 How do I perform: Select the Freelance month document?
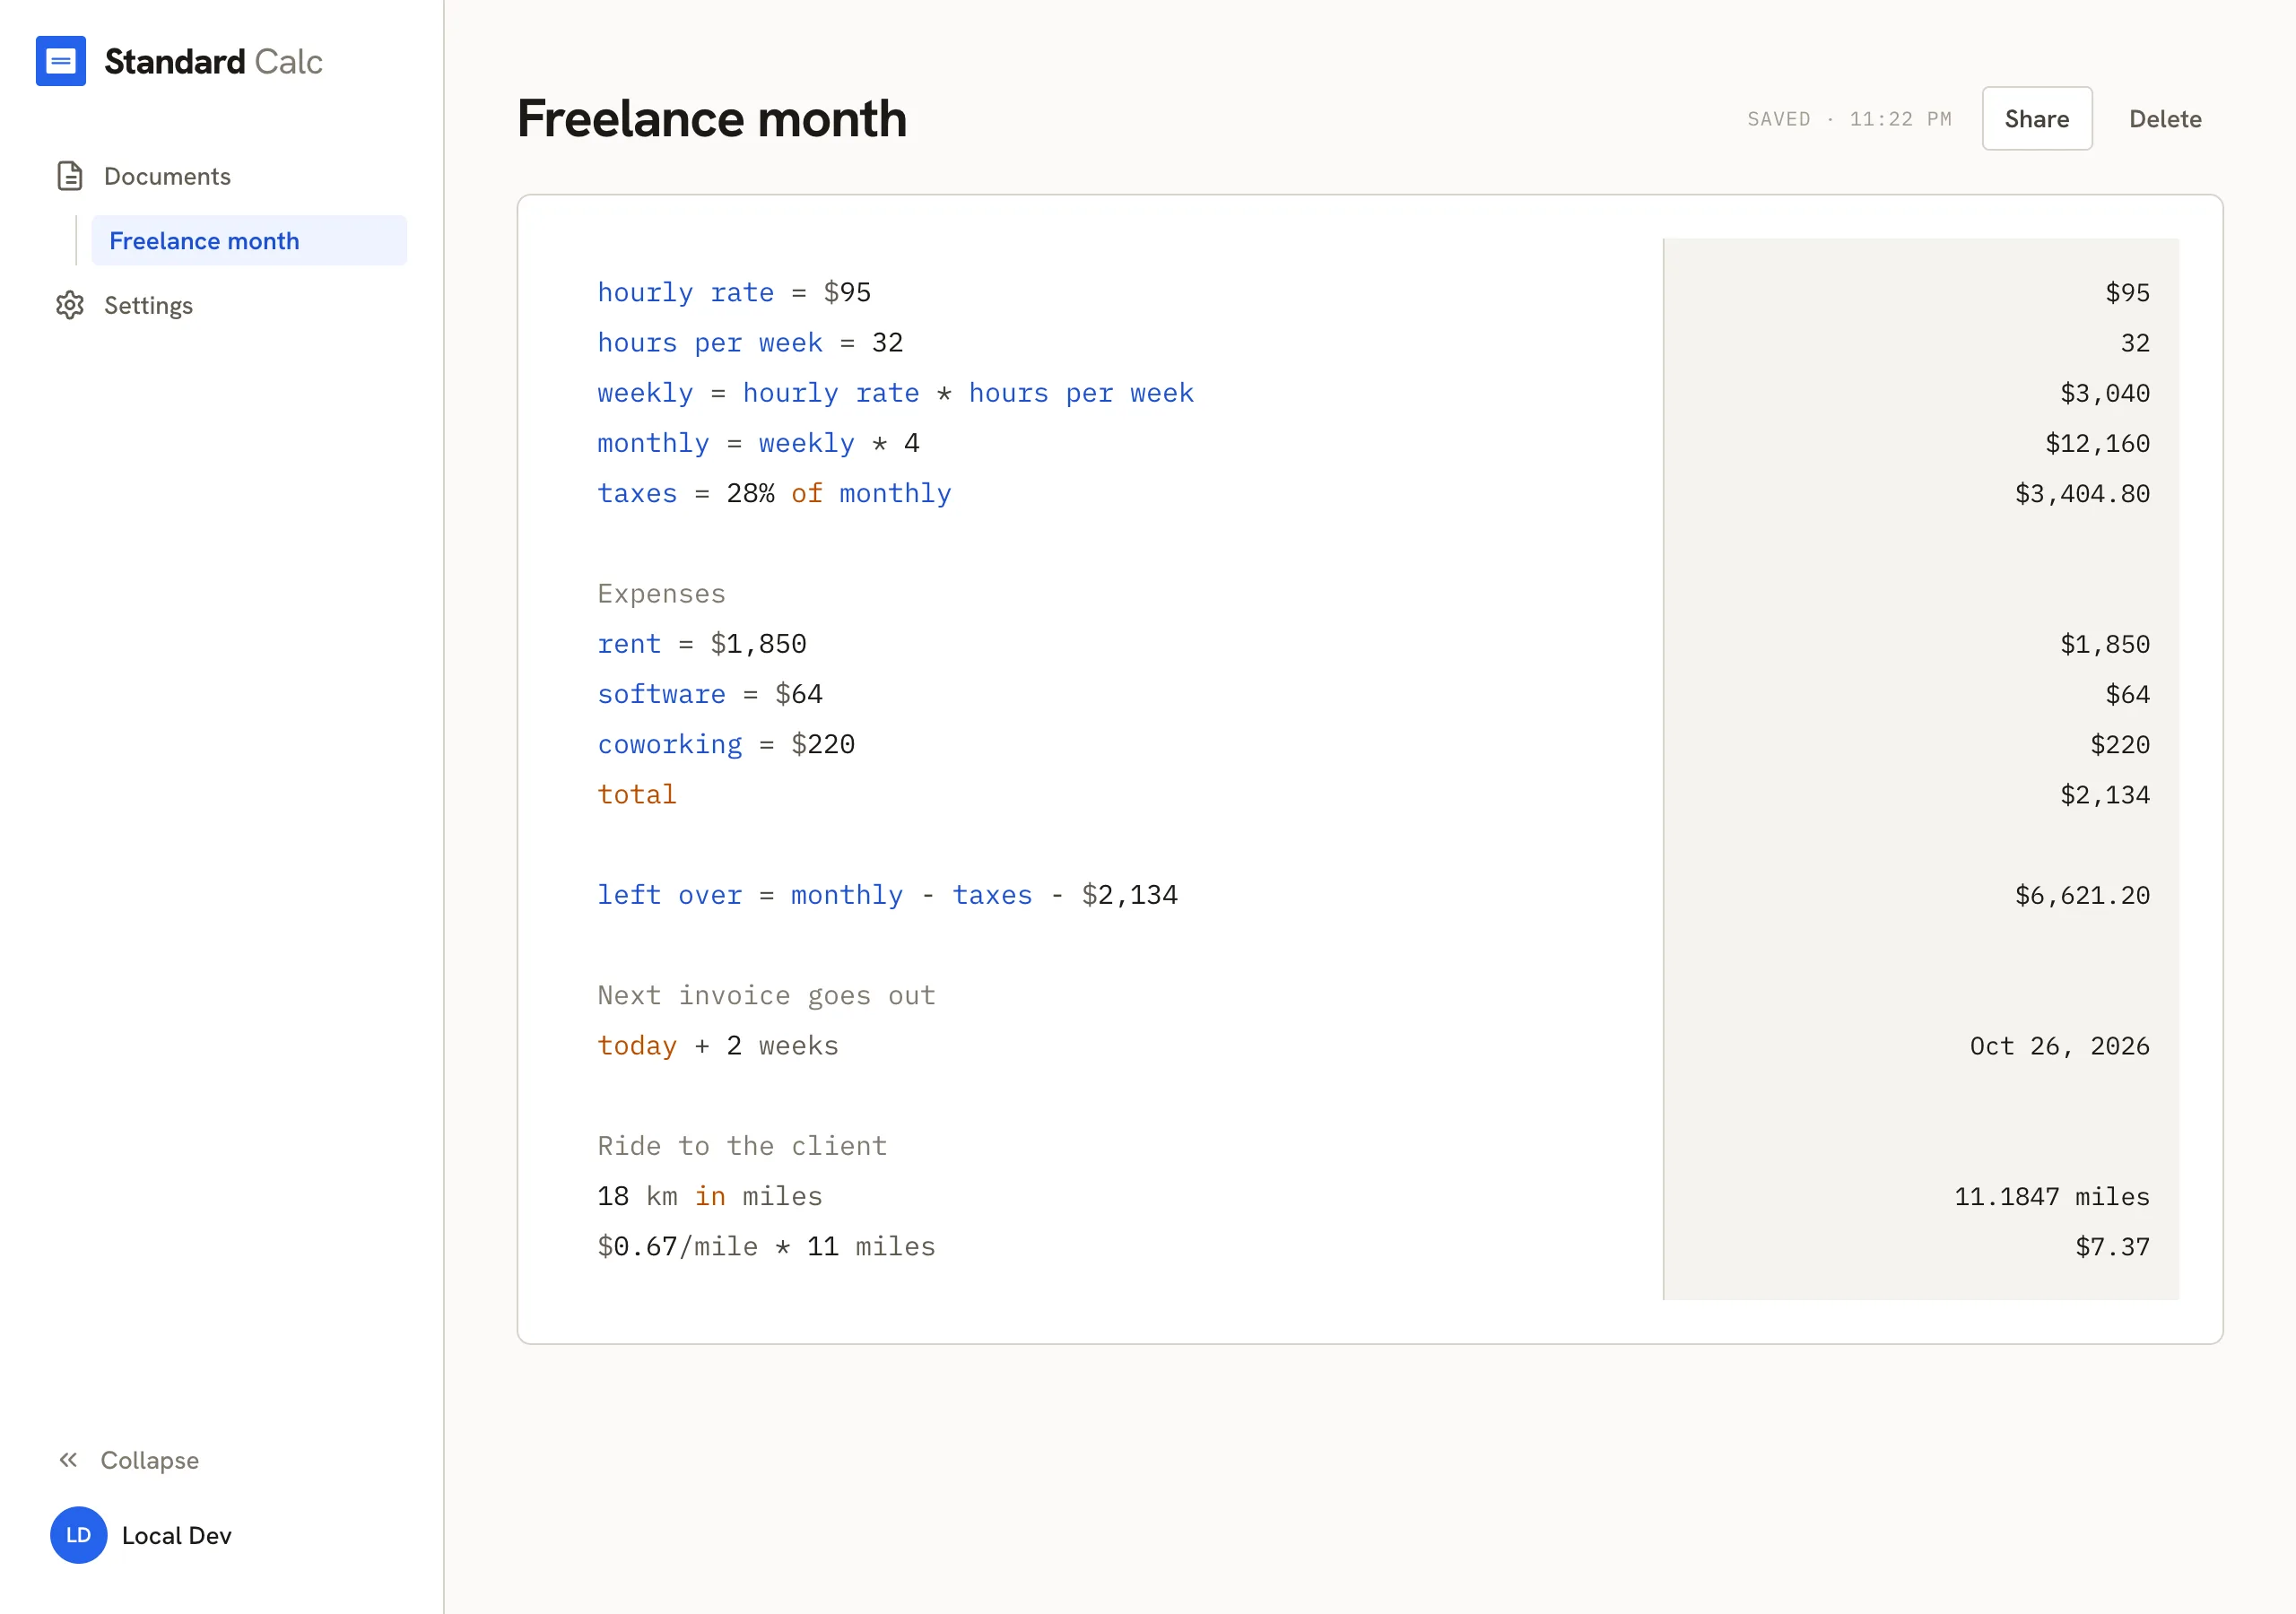coord(249,241)
